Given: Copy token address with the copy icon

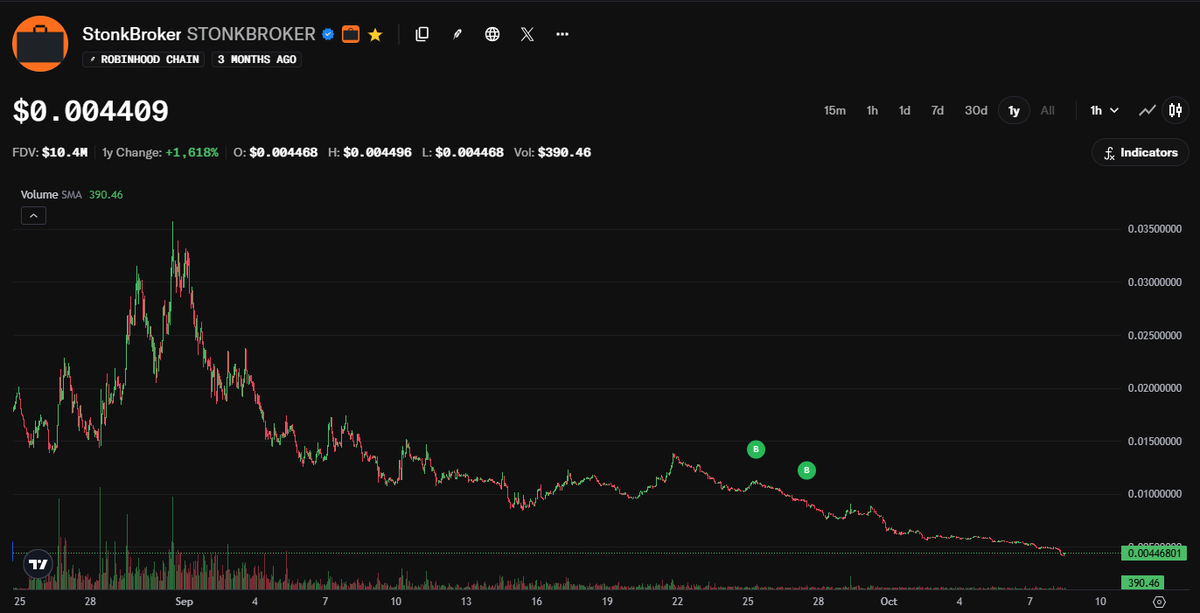Looking at the screenshot, I should 422,34.
